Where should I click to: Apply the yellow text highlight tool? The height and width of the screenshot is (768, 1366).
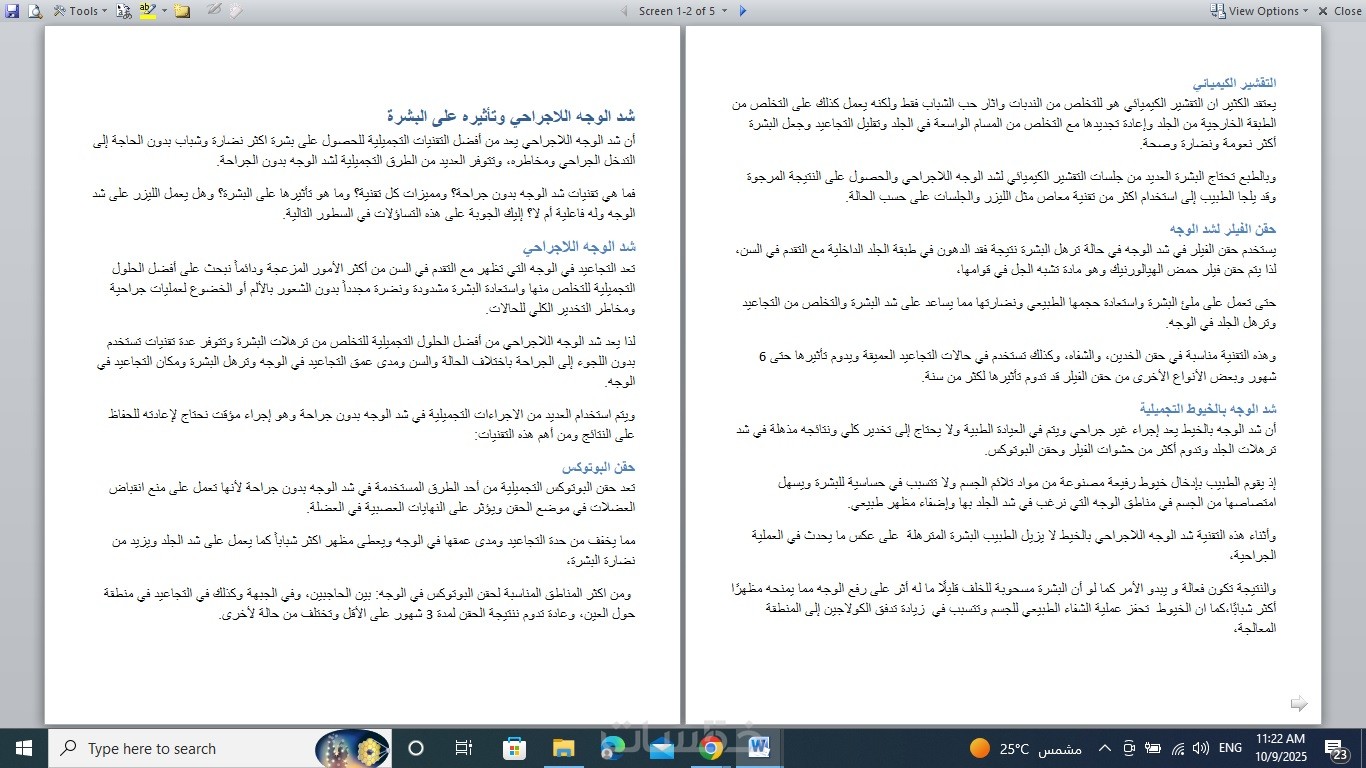(x=147, y=11)
